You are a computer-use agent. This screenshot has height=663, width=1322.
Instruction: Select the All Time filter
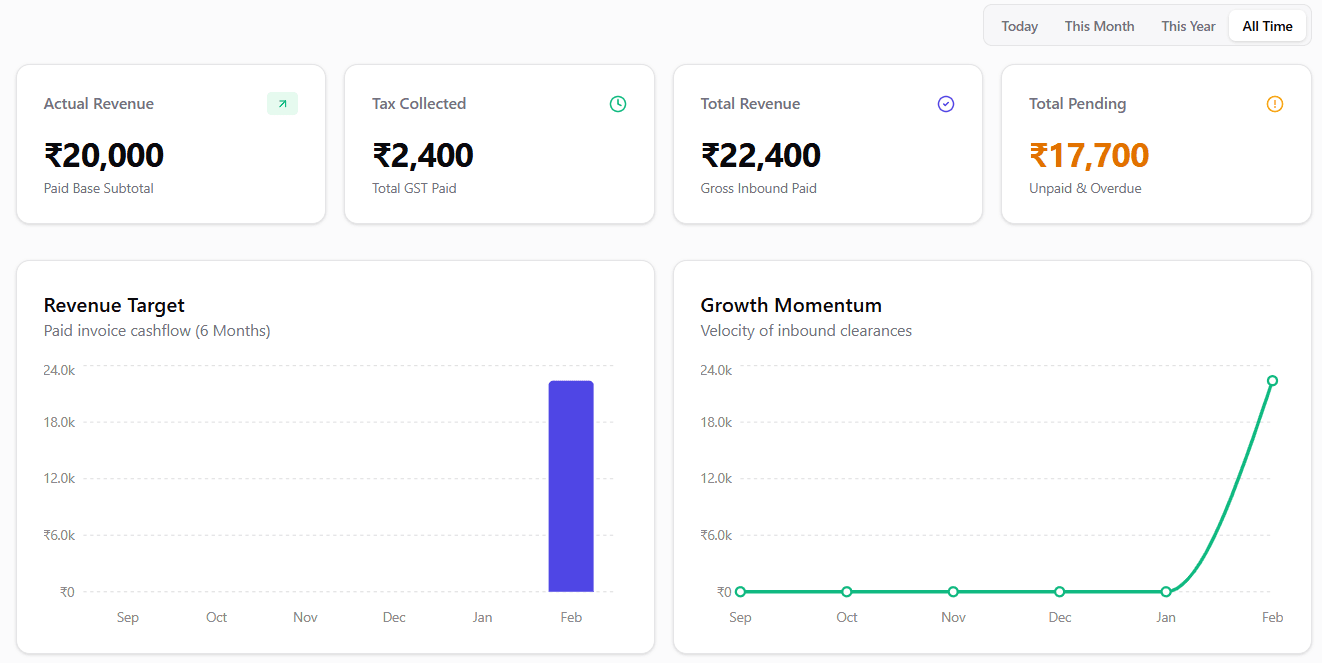coord(1267,25)
